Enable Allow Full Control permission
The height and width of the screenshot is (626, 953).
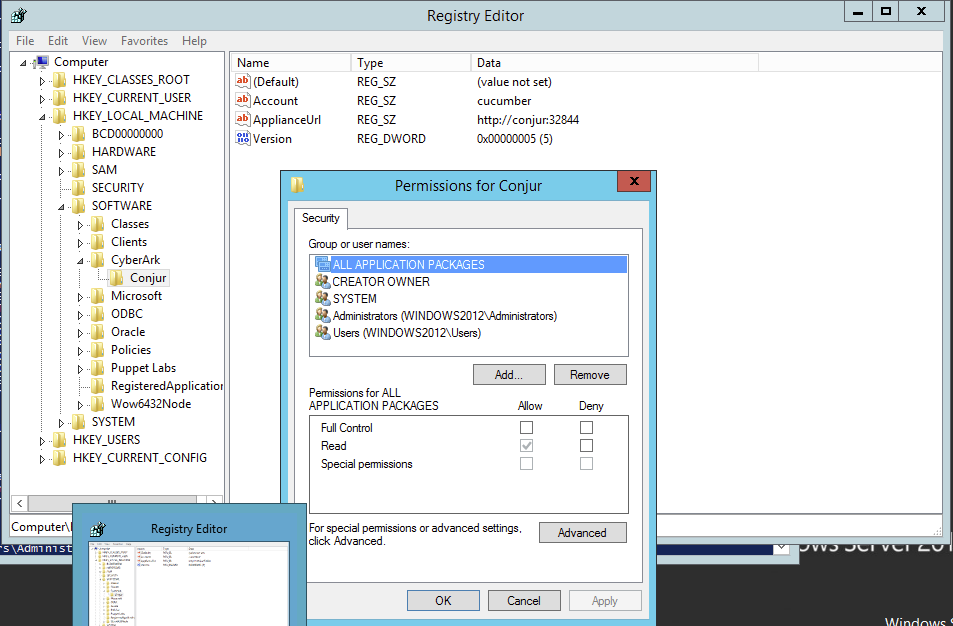click(x=526, y=427)
